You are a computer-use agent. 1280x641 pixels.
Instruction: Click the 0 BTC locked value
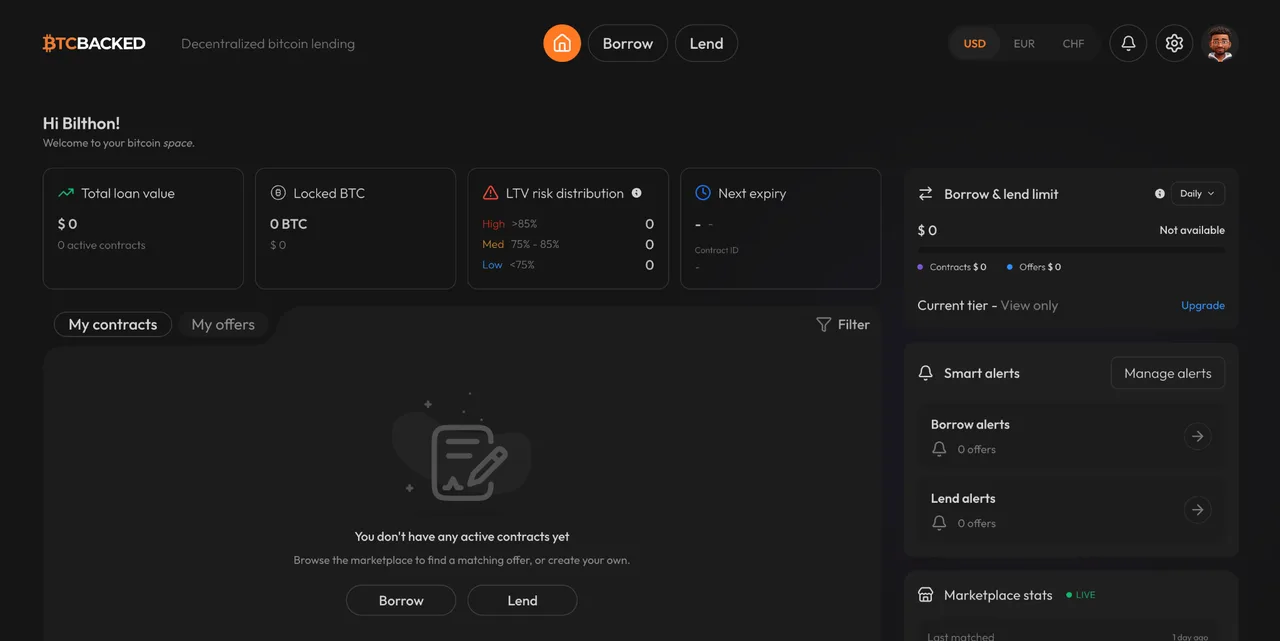coord(288,224)
